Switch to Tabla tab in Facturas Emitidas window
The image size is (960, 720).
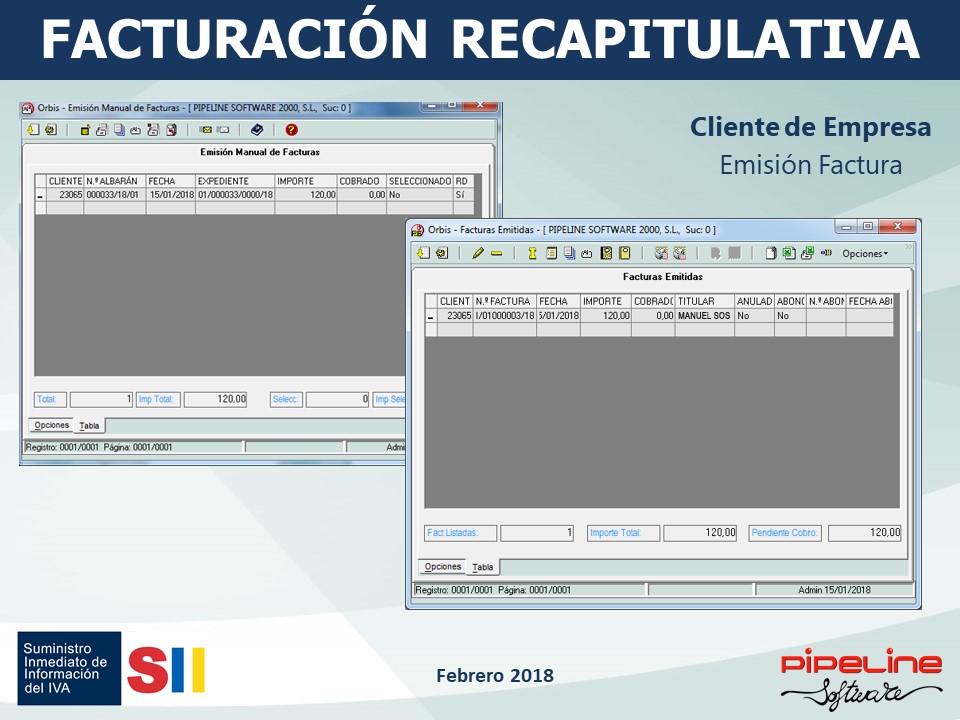point(482,568)
